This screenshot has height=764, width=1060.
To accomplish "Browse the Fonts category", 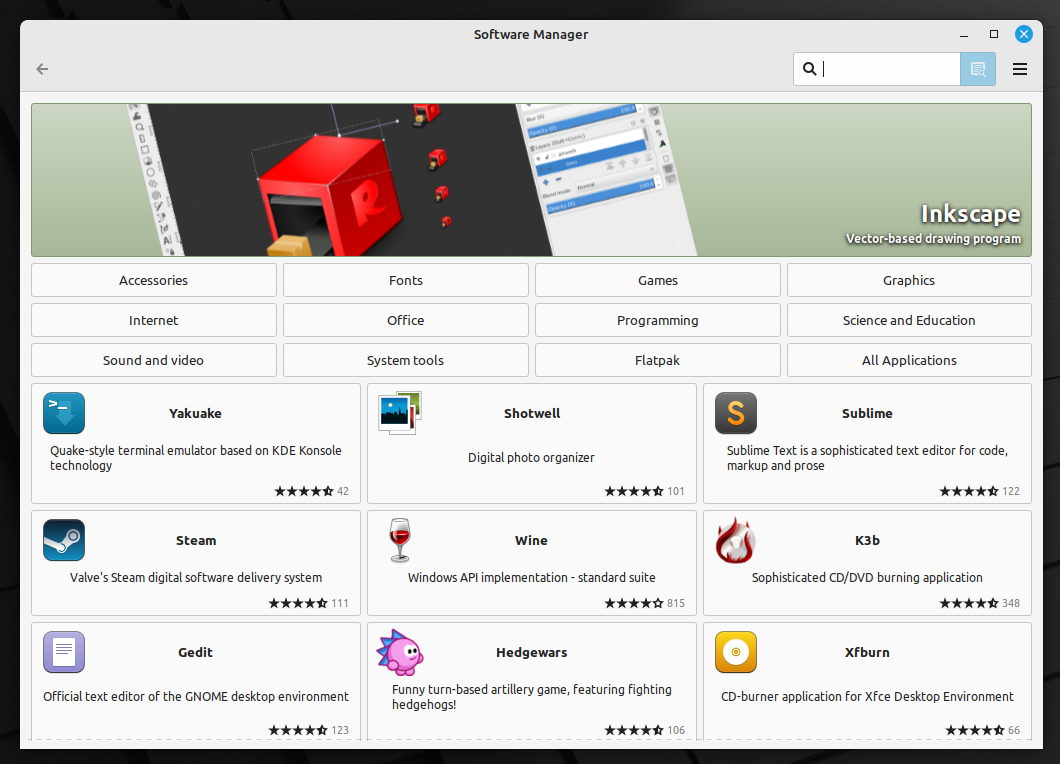I will point(406,280).
